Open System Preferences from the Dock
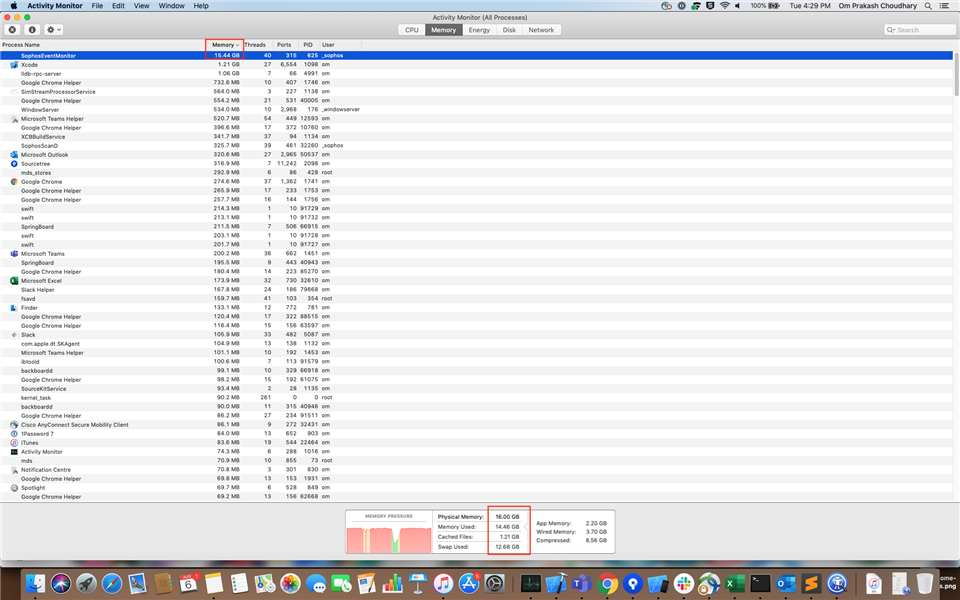Image resolution: width=960 pixels, height=600 pixels. coord(494,583)
